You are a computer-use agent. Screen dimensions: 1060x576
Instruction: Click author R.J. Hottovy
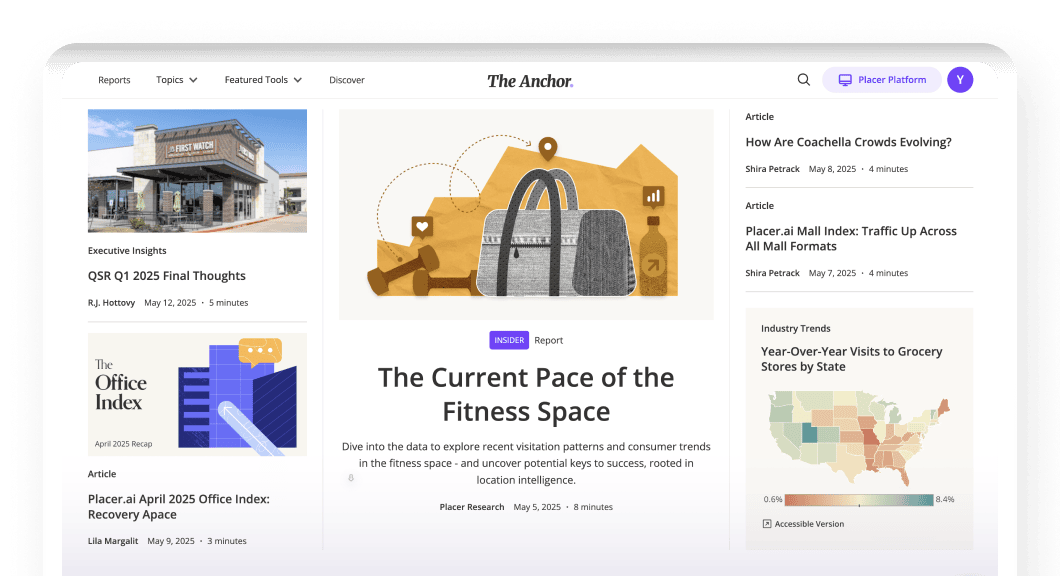coord(112,303)
